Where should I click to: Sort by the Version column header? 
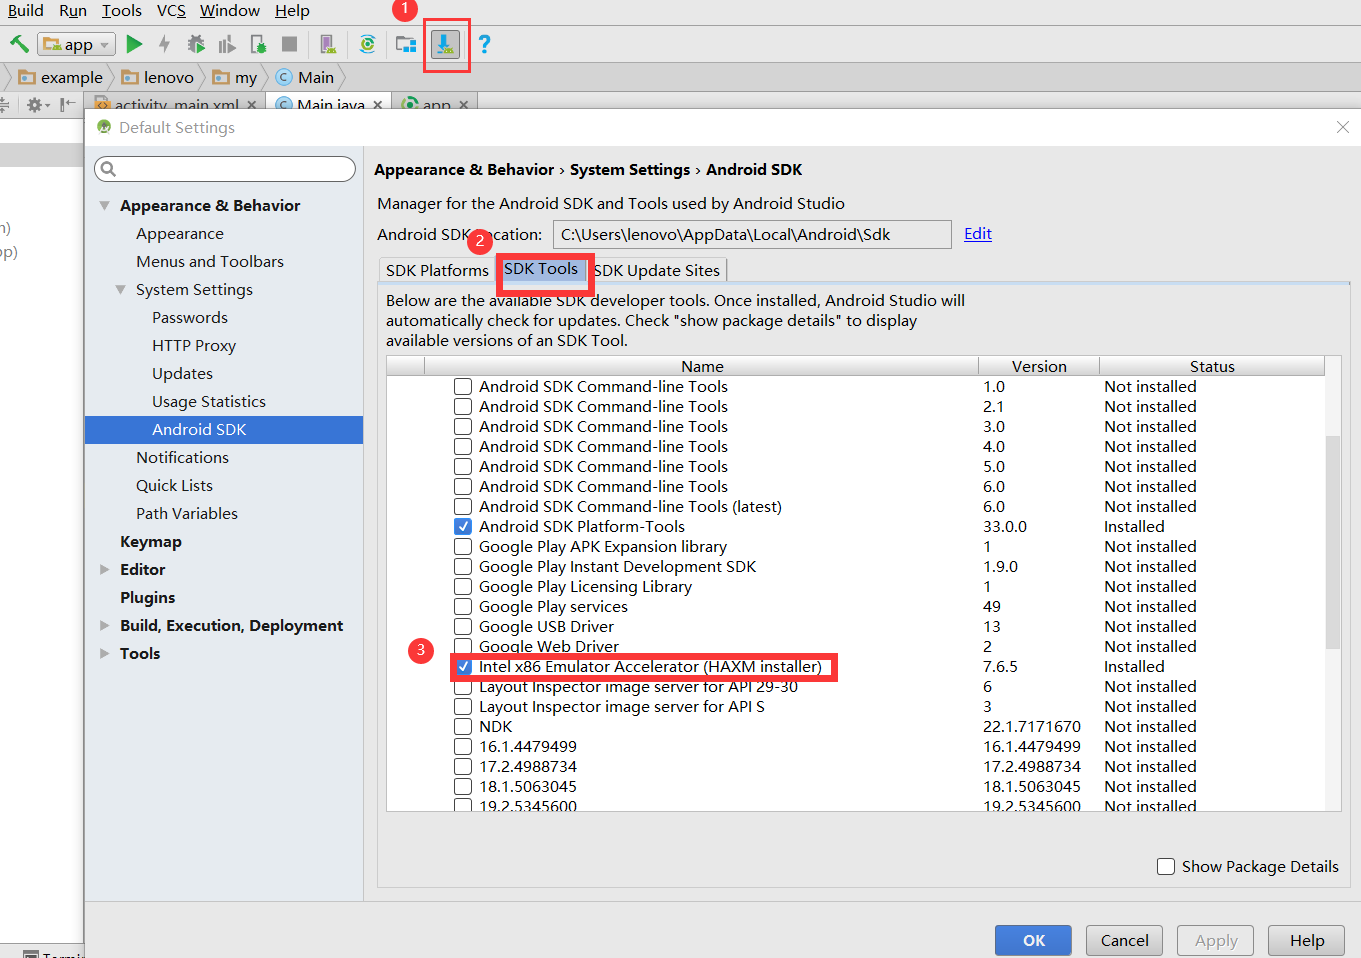pos(1039,366)
